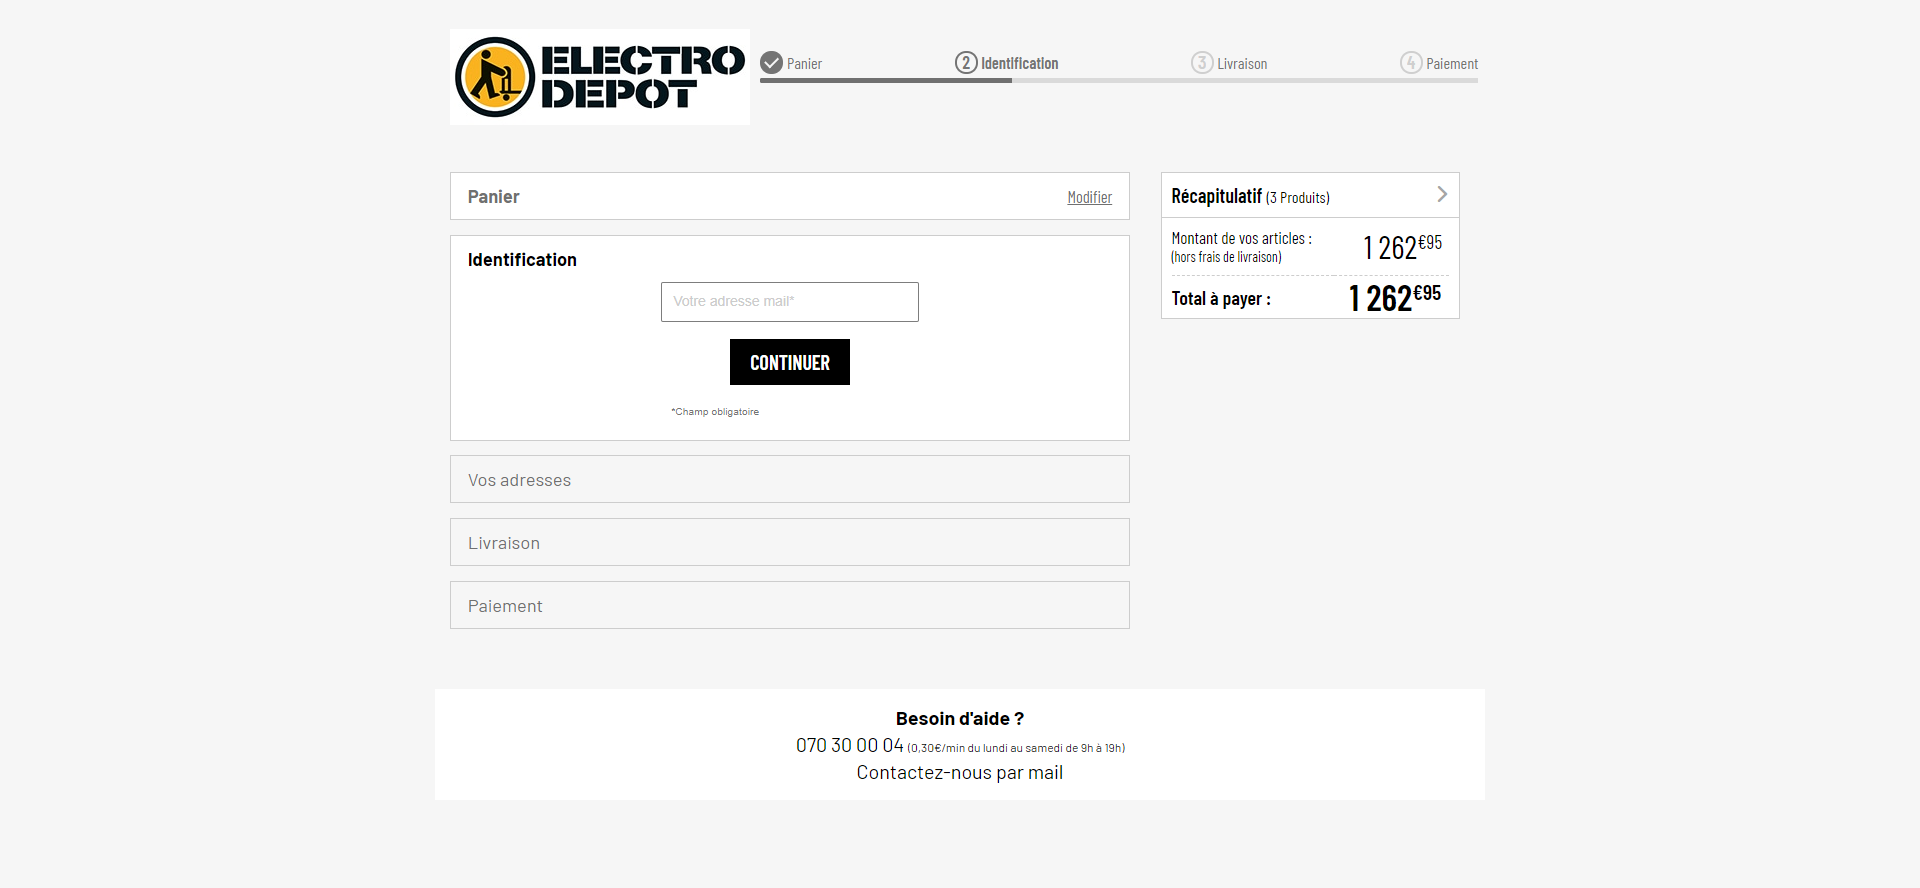Image resolution: width=1920 pixels, height=888 pixels.
Task: Click the Modifier link for the cart
Action: [1089, 198]
